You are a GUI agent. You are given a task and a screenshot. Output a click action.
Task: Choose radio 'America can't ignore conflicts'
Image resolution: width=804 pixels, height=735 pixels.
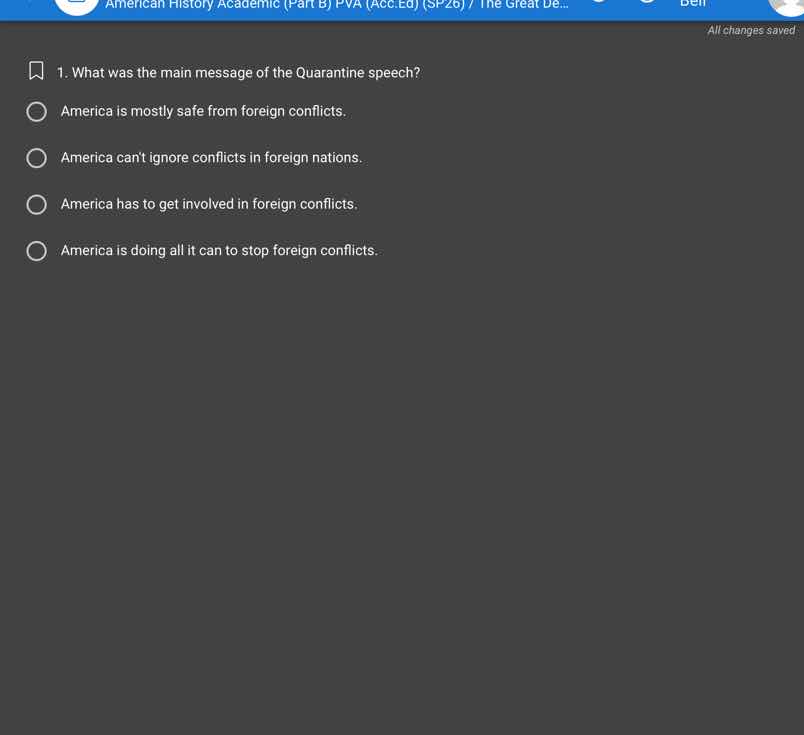click(37, 158)
